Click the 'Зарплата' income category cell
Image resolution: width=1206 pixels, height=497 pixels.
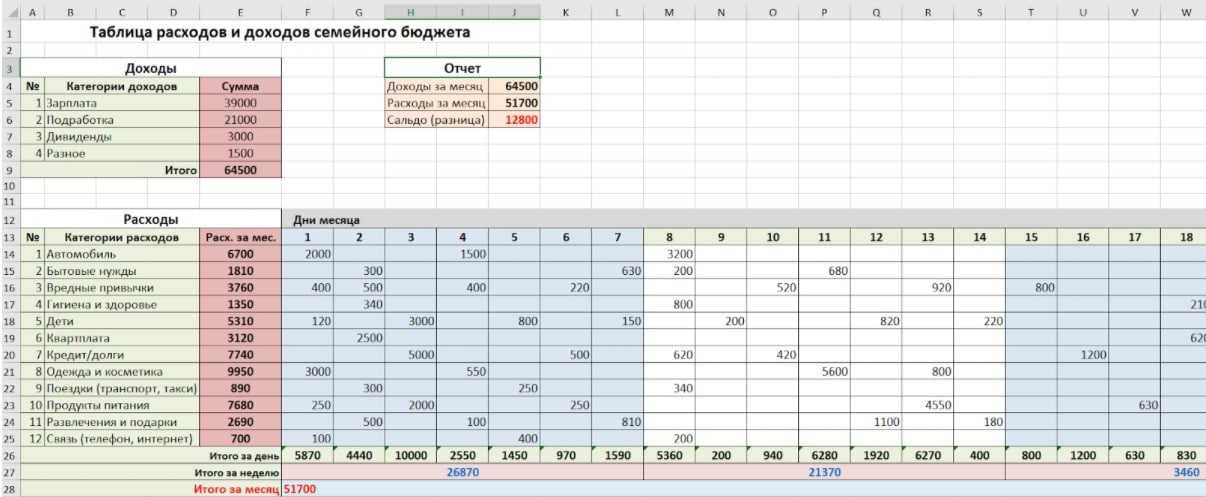click(x=72, y=103)
